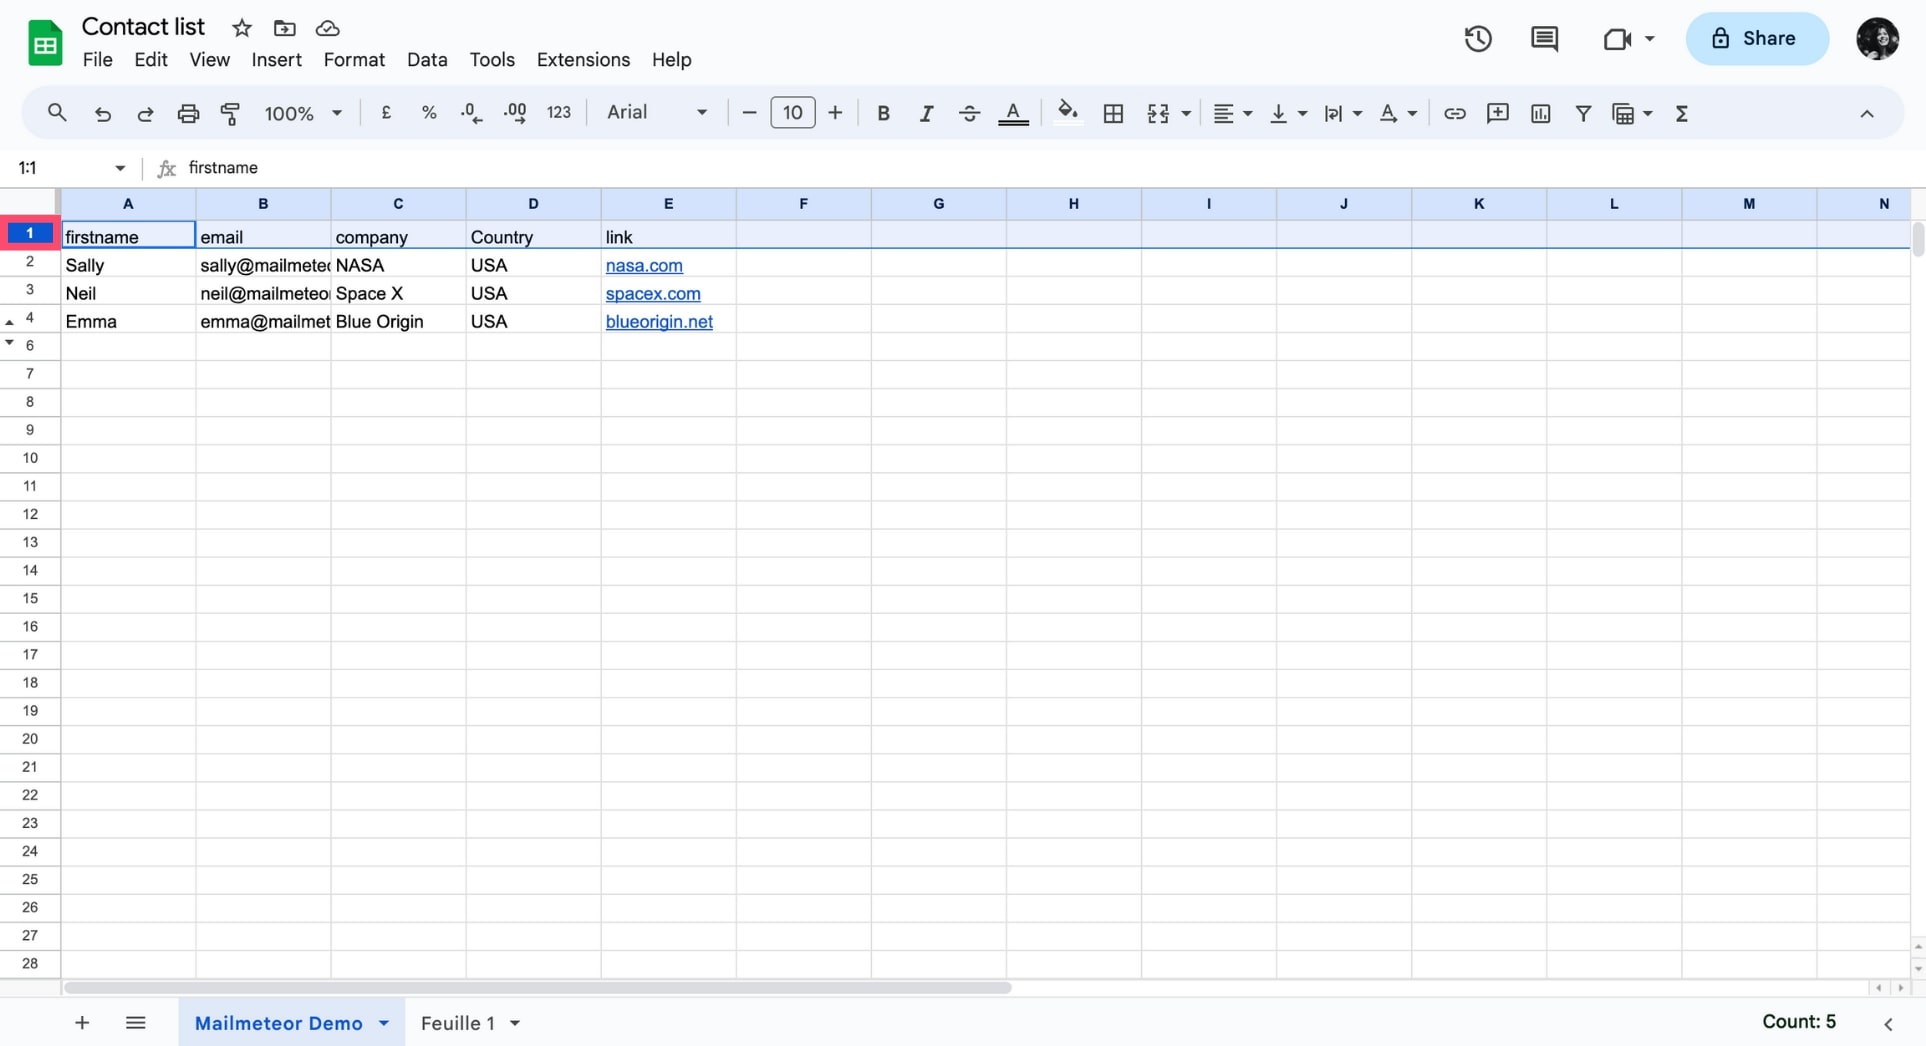Print the spreadsheet
The image size is (1926, 1046).
[x=188, y=114]
